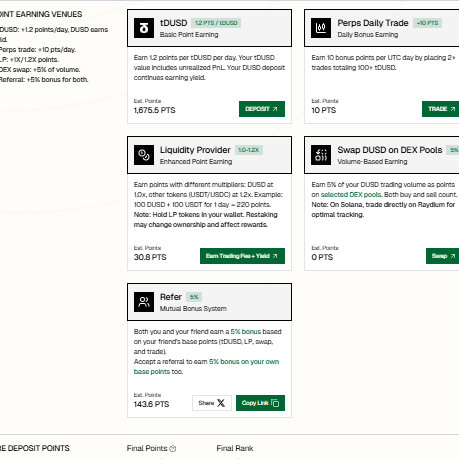This screenshot has width=459, height=459.
Task: Click the 5% bonus link in Refer card
Action: (x=246, y=332)
